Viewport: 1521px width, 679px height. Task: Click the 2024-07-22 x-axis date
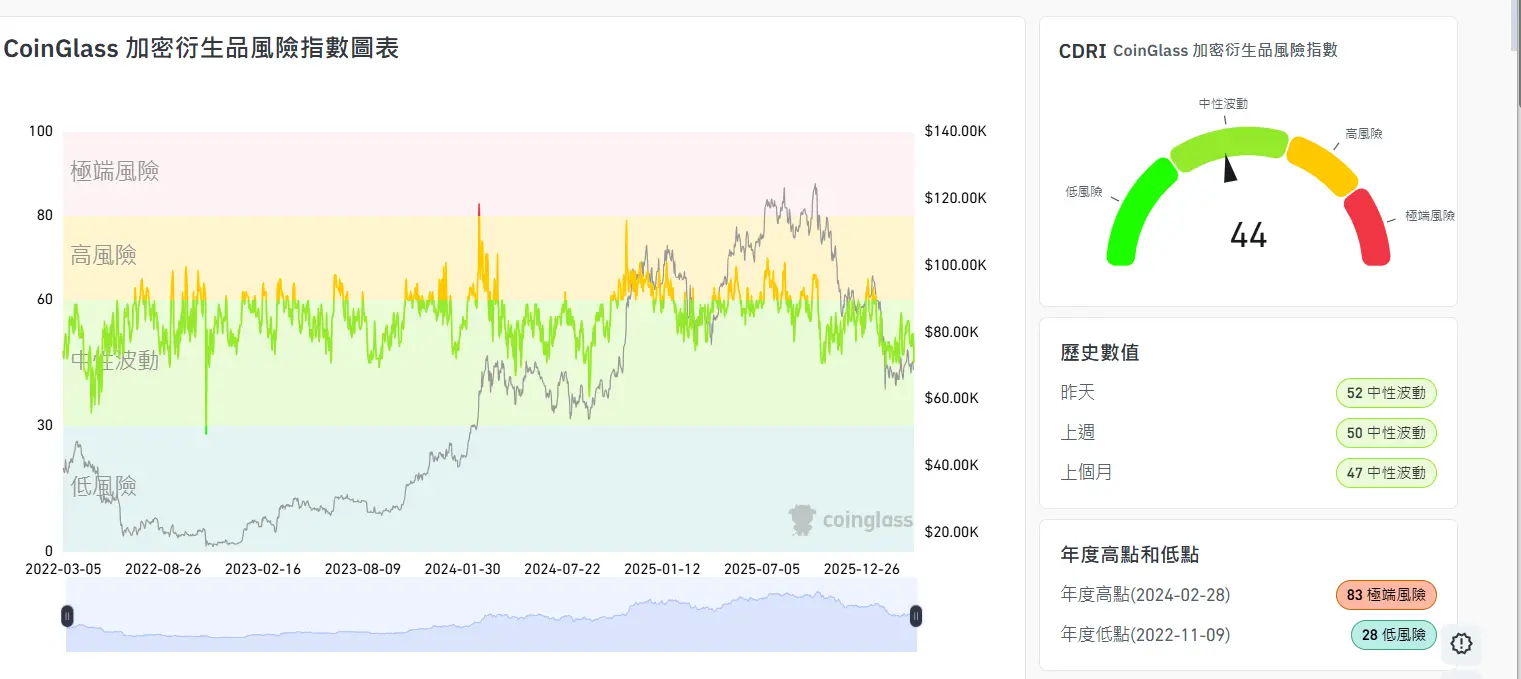563,569
